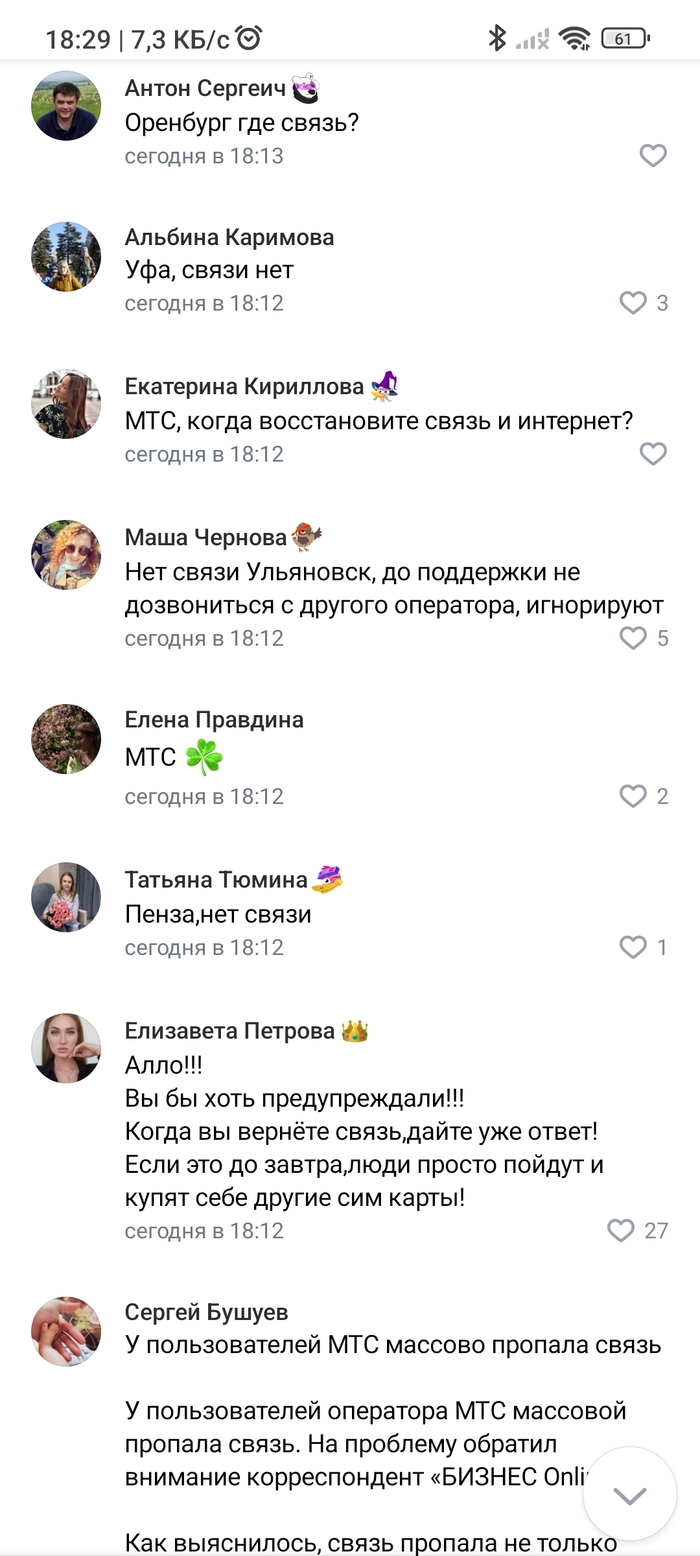Tap the Wi-Fi icon in status bar
The height and width of the screenshot is (1556, 700).
(x=574, y=39)
